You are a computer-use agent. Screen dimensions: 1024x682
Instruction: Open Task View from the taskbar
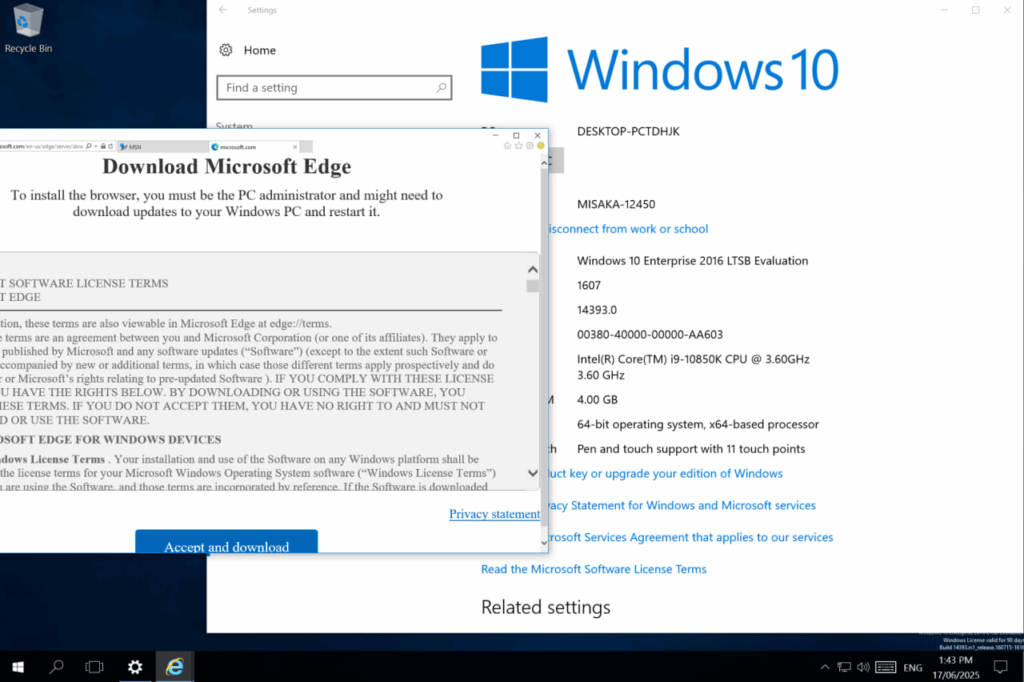coord(95,666)
